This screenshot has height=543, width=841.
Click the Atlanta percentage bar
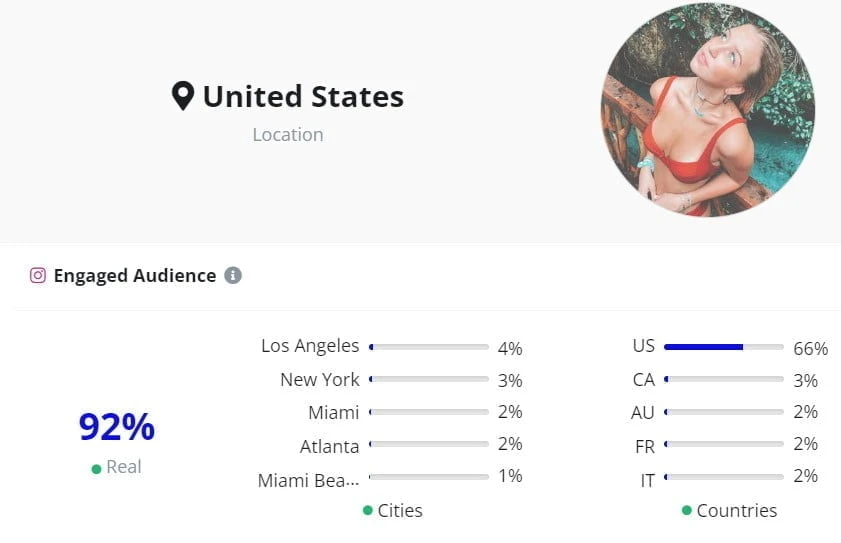pyautogui.click(x=428, y=444)
